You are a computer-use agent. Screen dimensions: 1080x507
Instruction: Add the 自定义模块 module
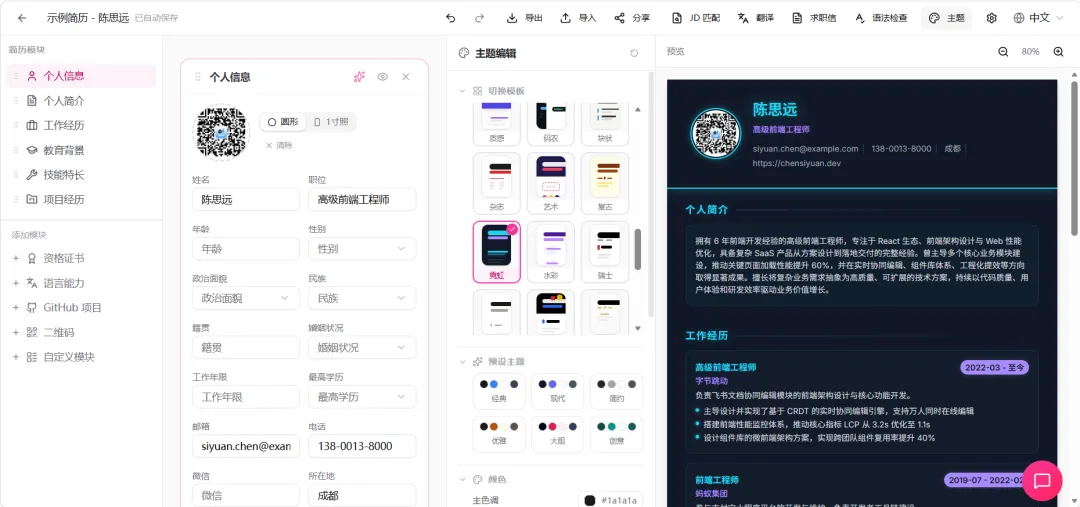81,358
